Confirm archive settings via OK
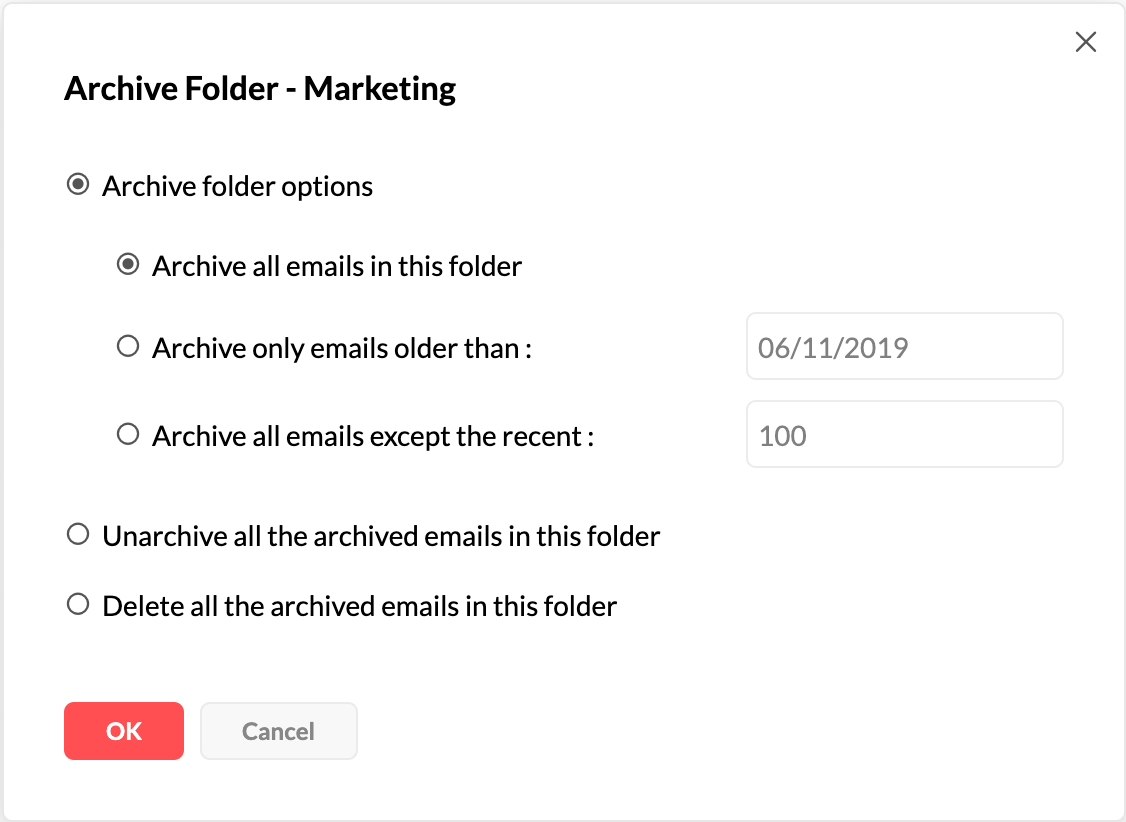This screenshot has width=1126, height=822. click(124, 731)
